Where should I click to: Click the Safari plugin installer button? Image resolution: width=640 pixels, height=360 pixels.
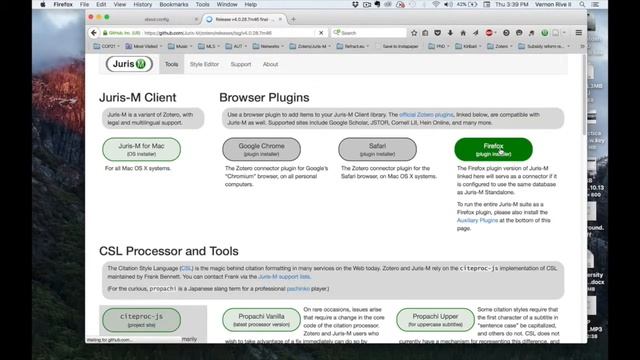point(377,149)
